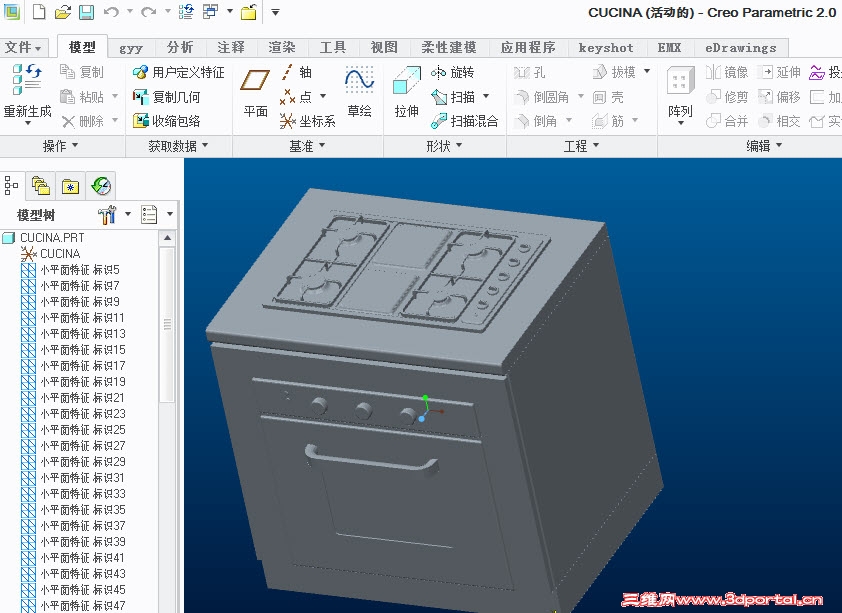Undo the last action
The height and width of the screenshot is (613, 842).
click(111, 11)
